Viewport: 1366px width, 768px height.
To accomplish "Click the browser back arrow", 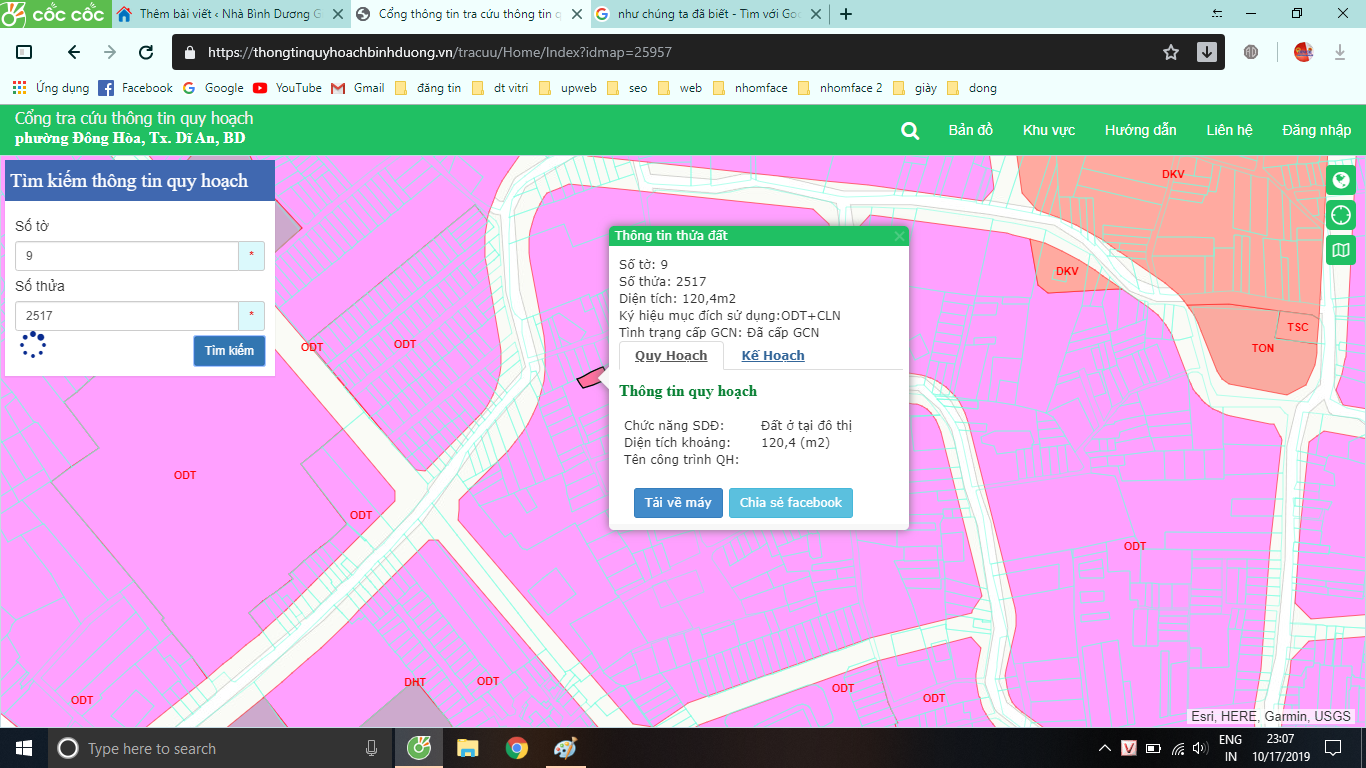I will (73, 52).
